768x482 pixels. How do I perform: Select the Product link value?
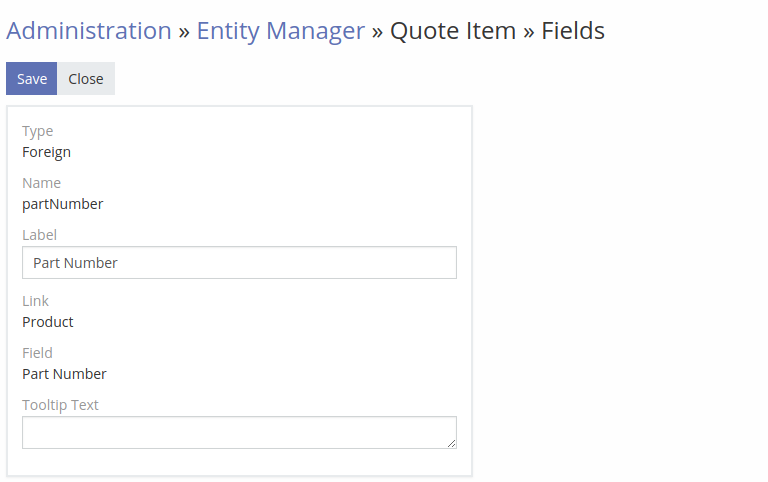(x=48, y=322)
